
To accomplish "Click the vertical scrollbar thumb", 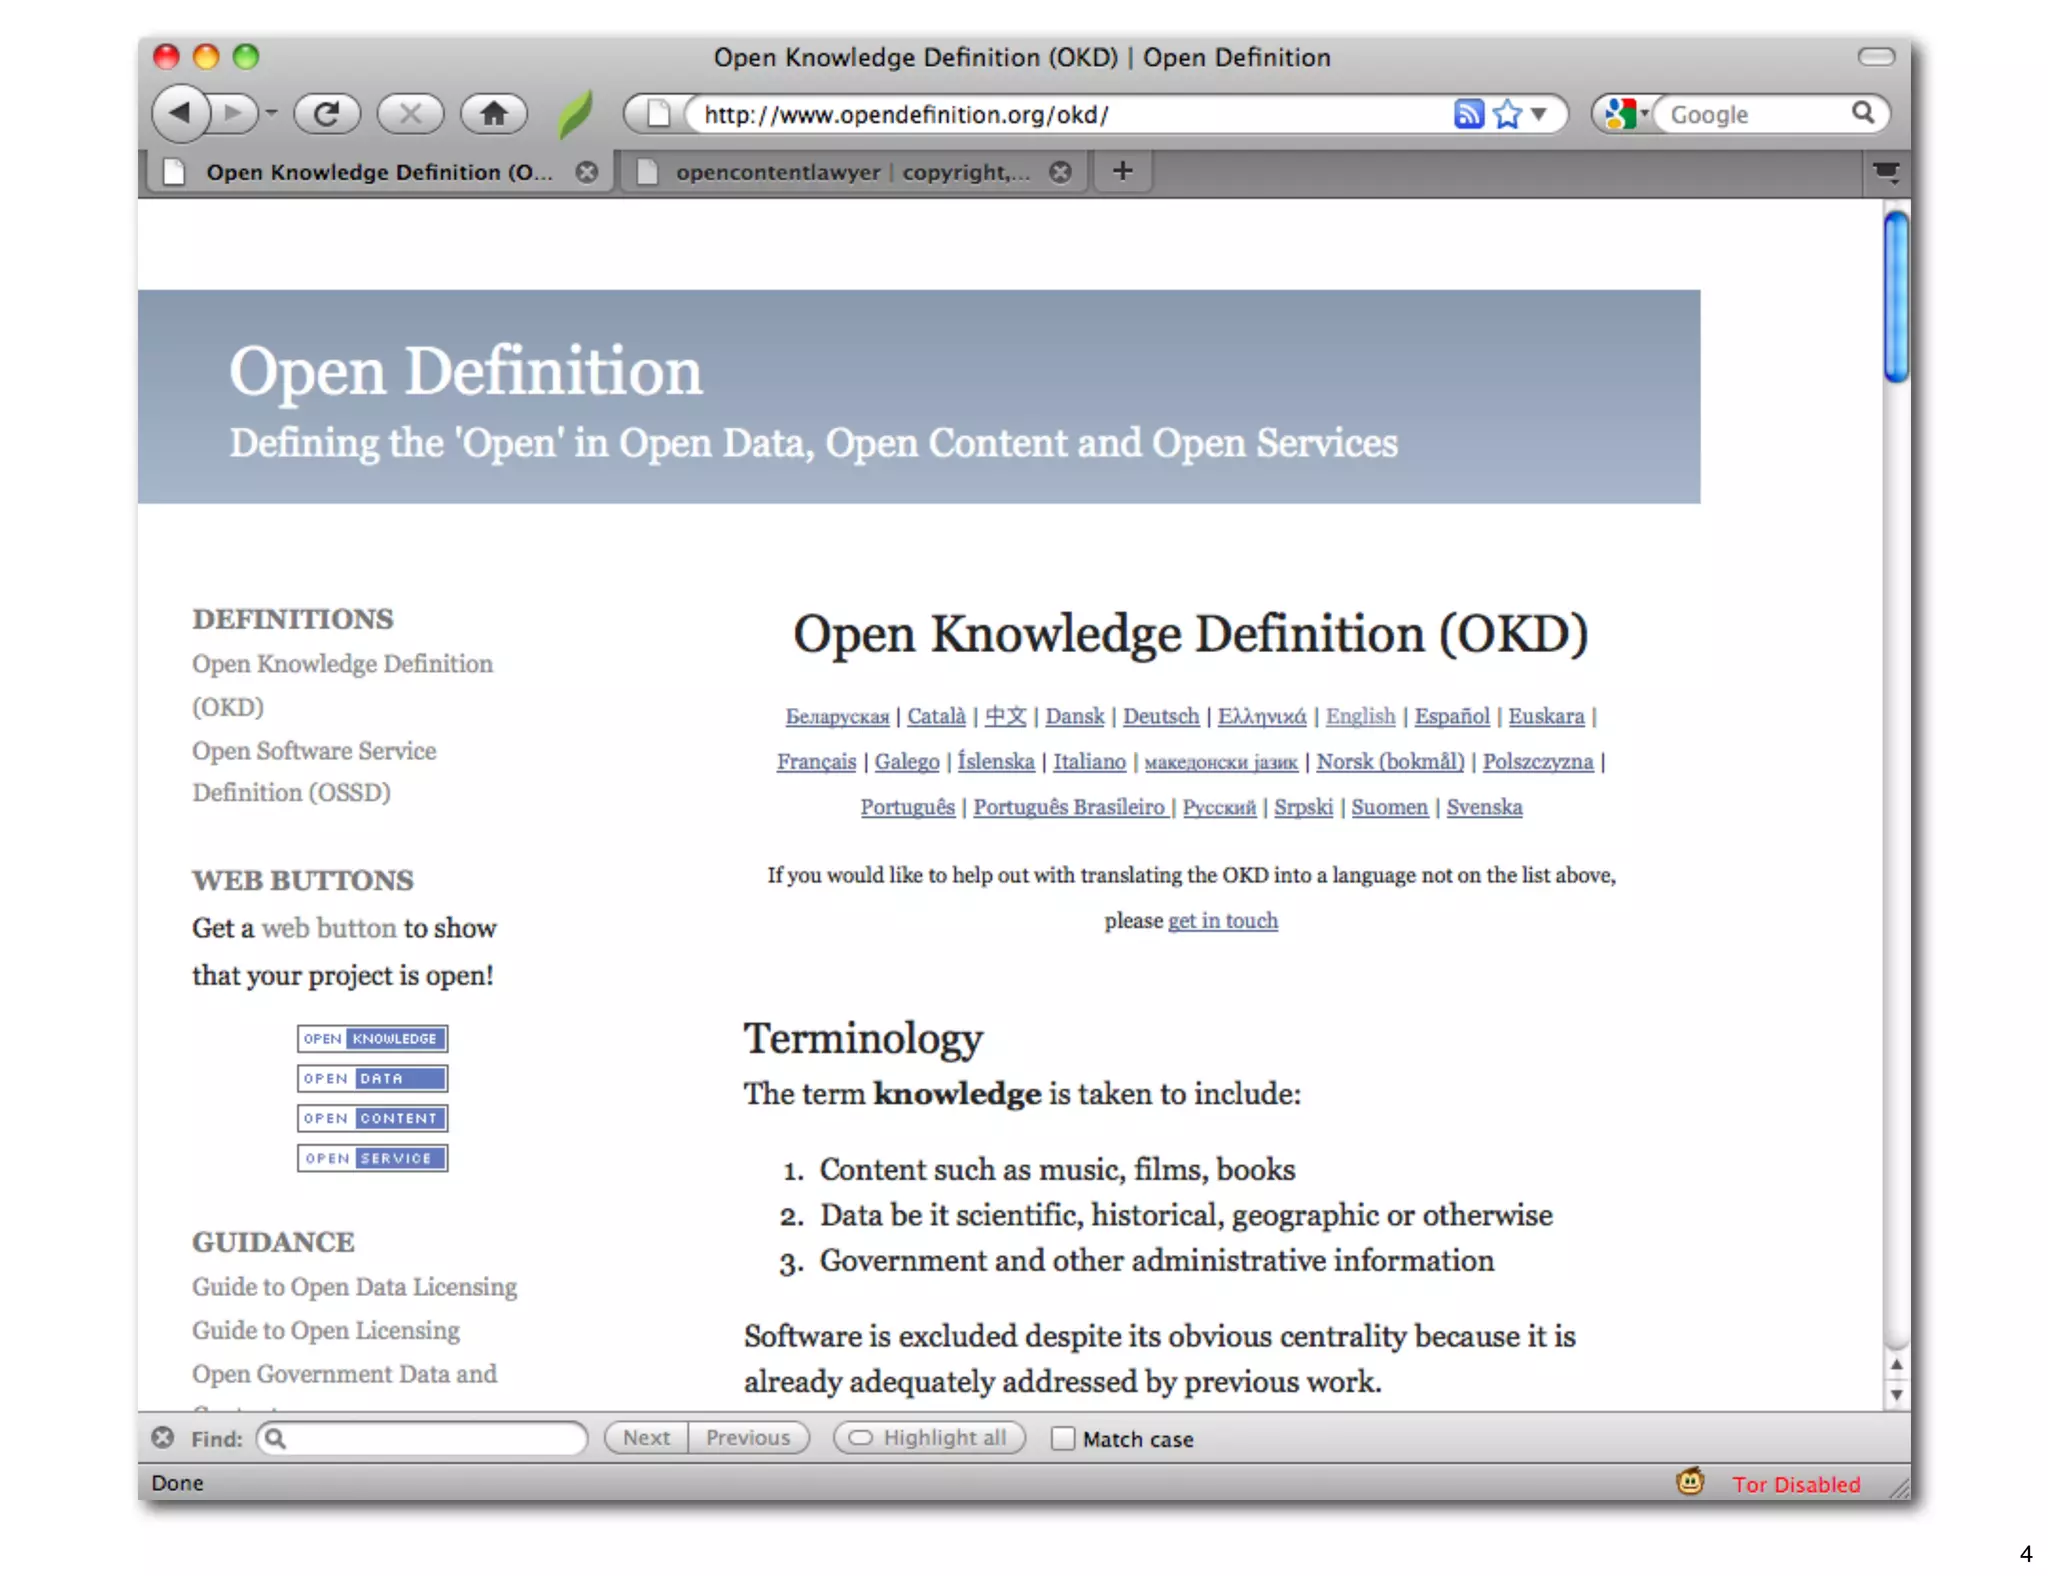I will coord(1895,297).
